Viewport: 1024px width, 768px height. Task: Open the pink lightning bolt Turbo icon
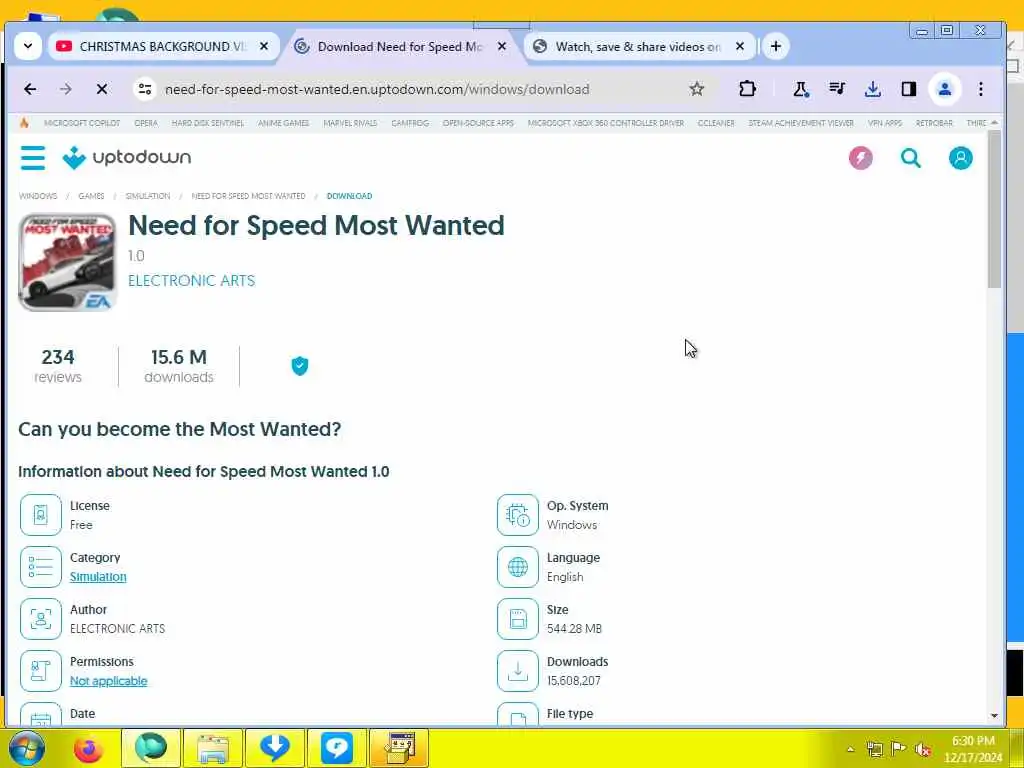tap(860, 157)
